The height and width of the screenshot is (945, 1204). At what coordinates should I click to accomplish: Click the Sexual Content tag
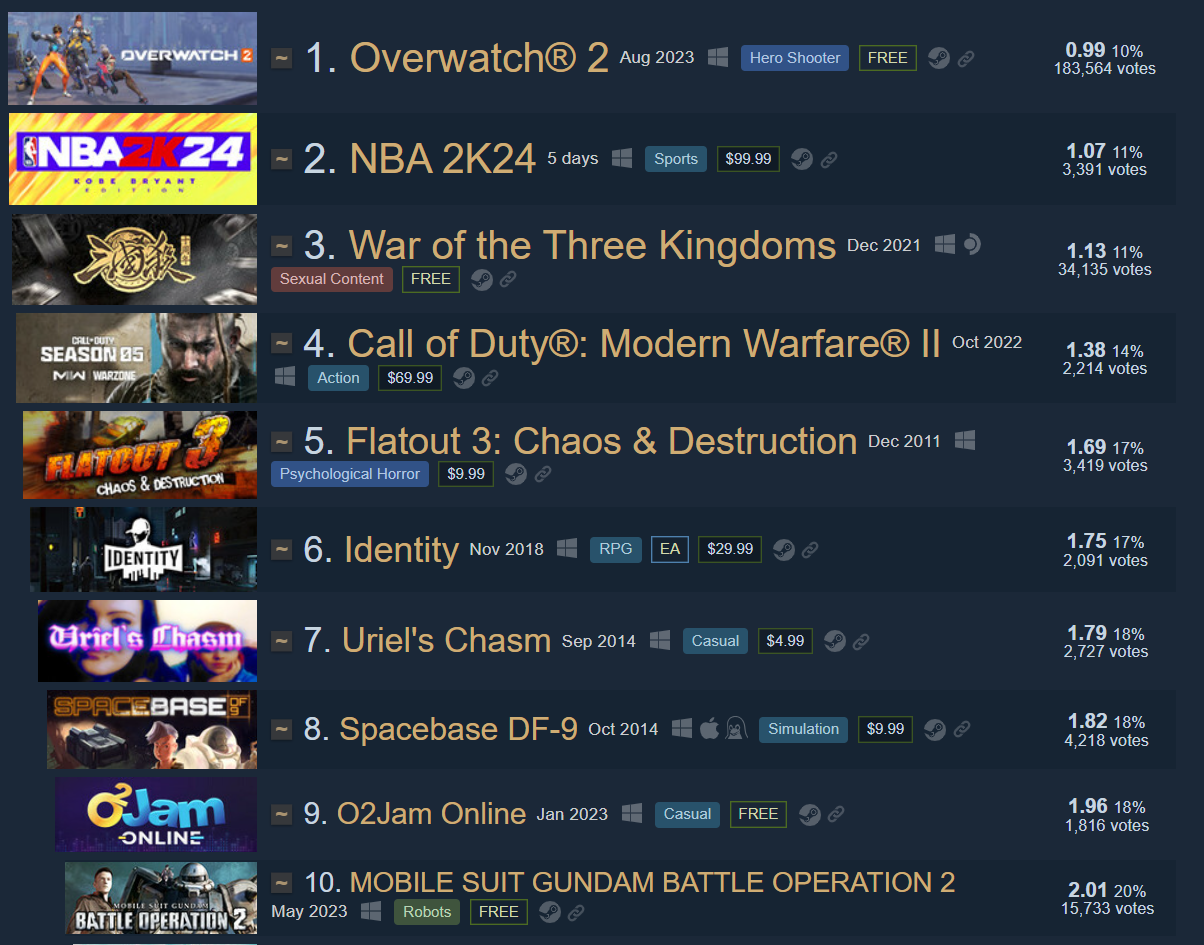(332, 279)
